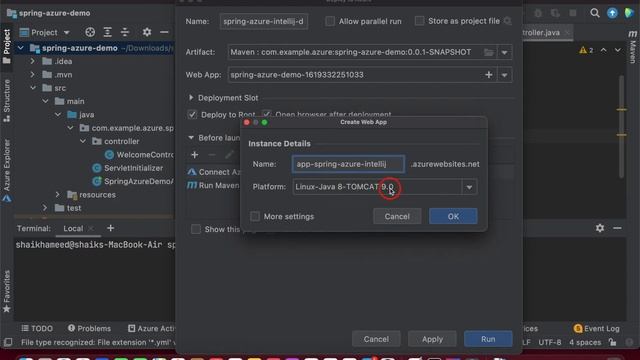640x360 pixels.
Task: Open the Platform dropdown in Create Web App
Action: (x=469, y=187)
